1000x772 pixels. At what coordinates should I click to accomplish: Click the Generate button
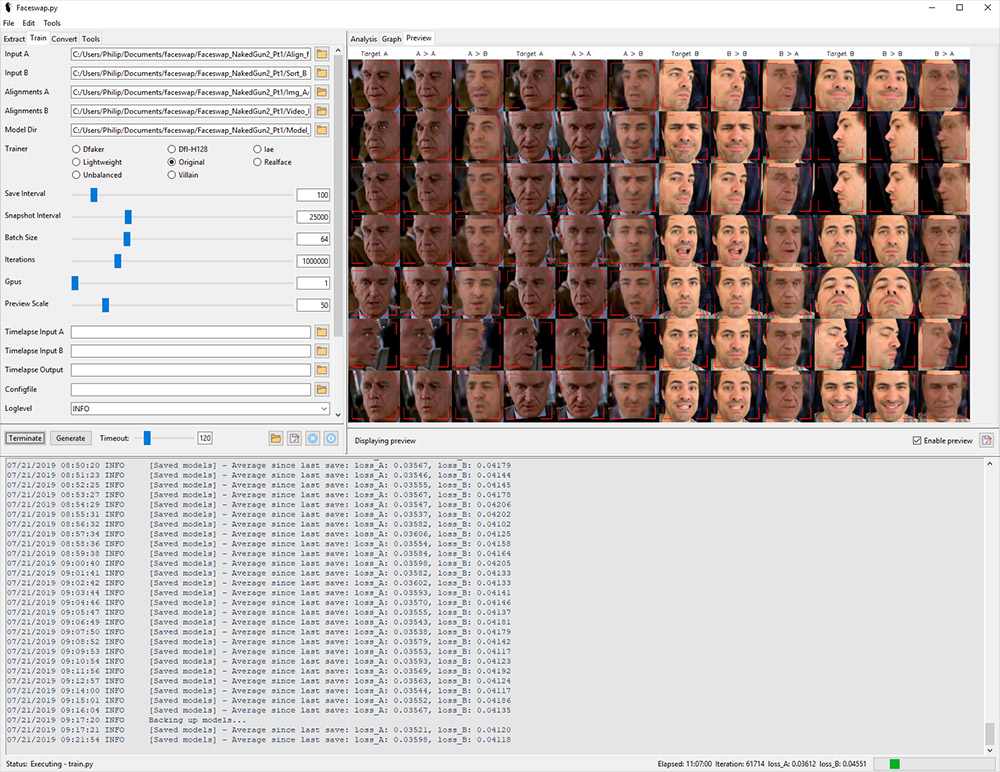point(70,438)
